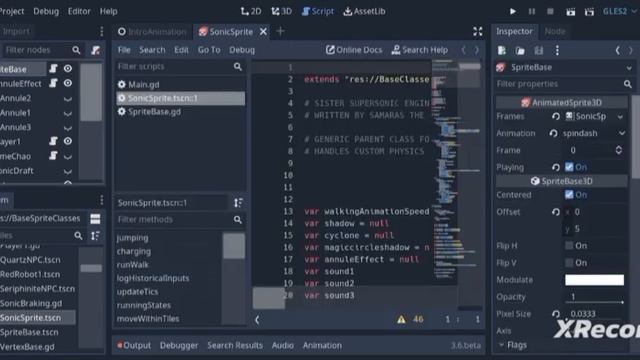Save the edited resource in Inspector

tap(539, 50)
